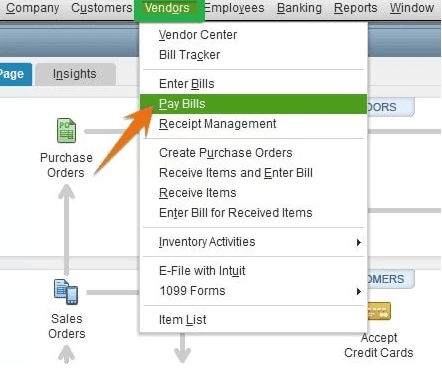This screenshot has height=370, width=442.
Task: Select Receipt Management menu option
Action: pyautogui.click(x=253, y=124)
